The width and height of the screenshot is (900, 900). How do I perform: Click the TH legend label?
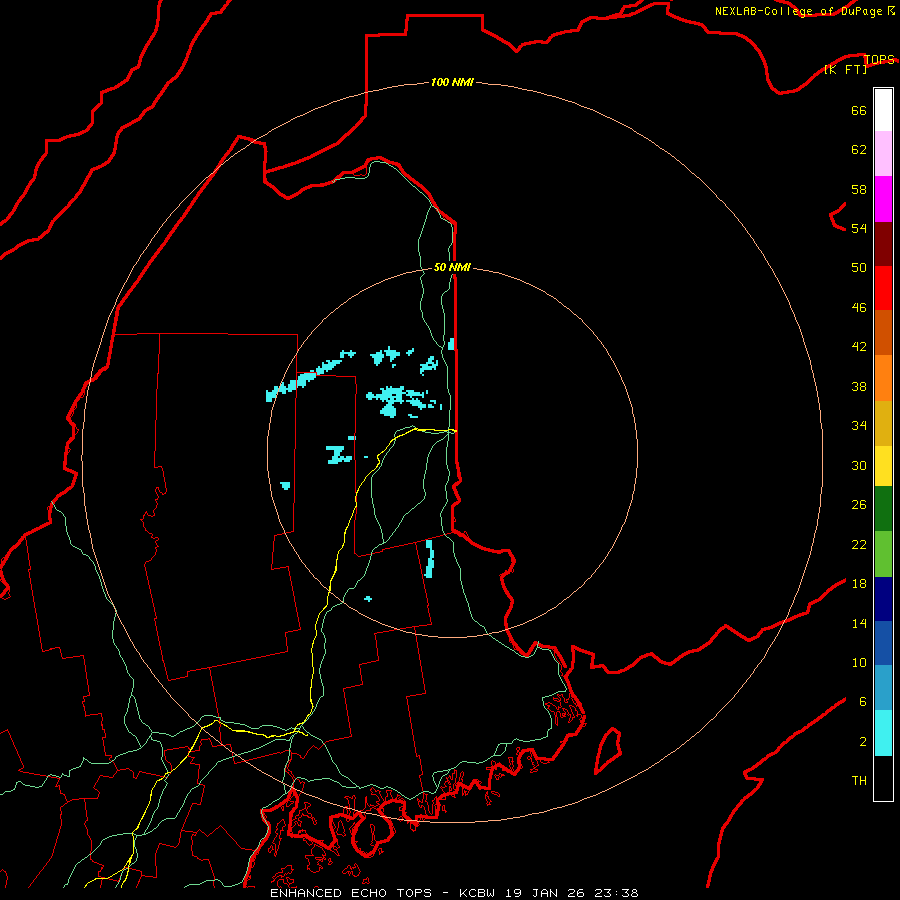pos(859,780)
